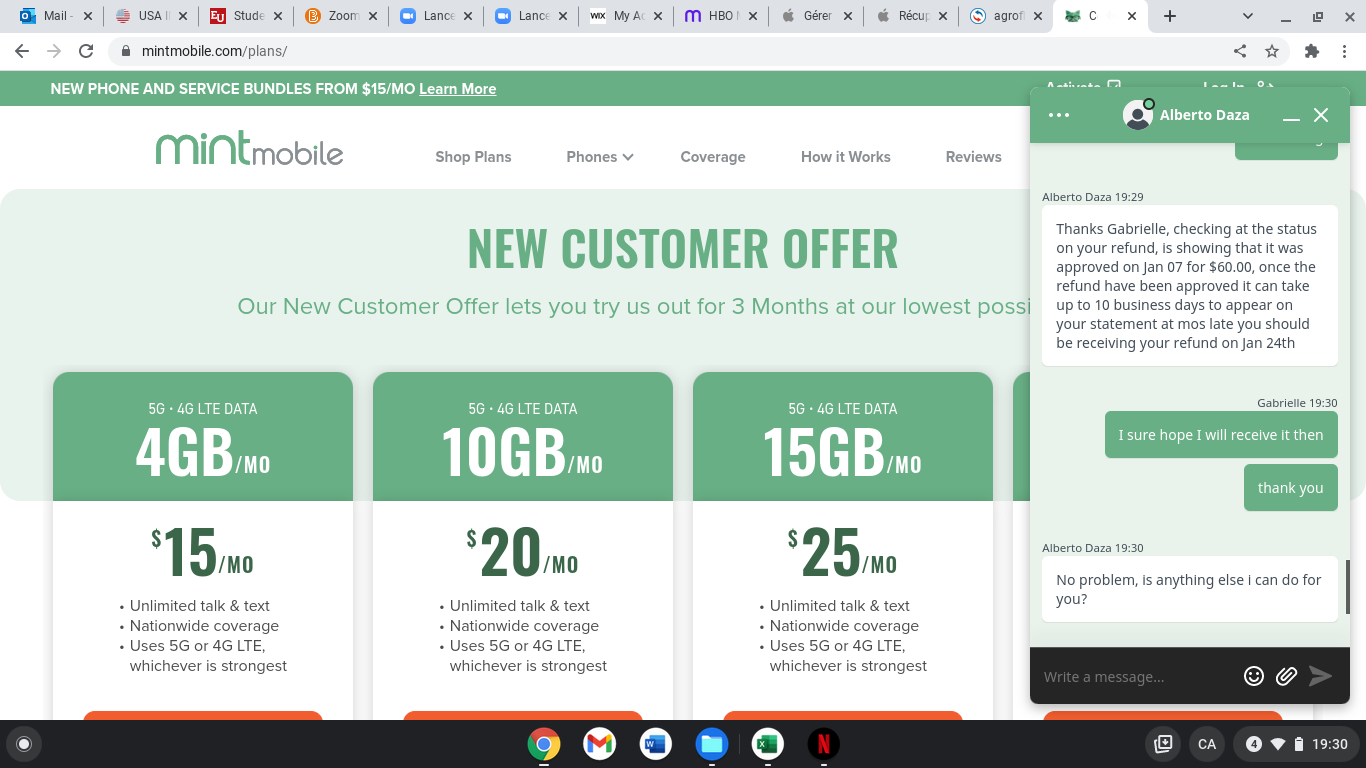Click the share page icon in address bar
Image resolution: width=1366 pixels, height=768 pixels.
(1240, 51)
